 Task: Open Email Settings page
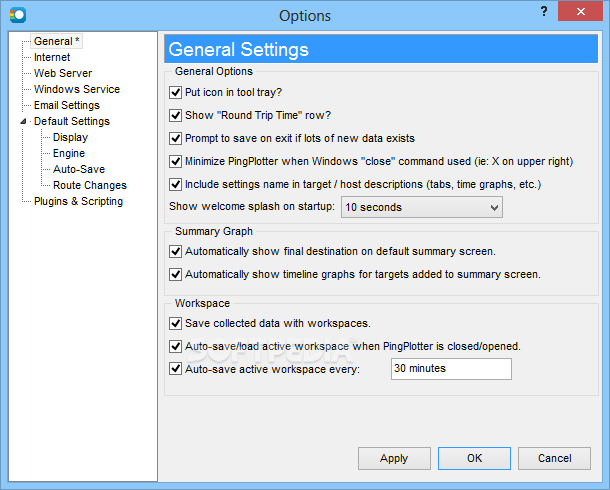[x=67, y=105]
